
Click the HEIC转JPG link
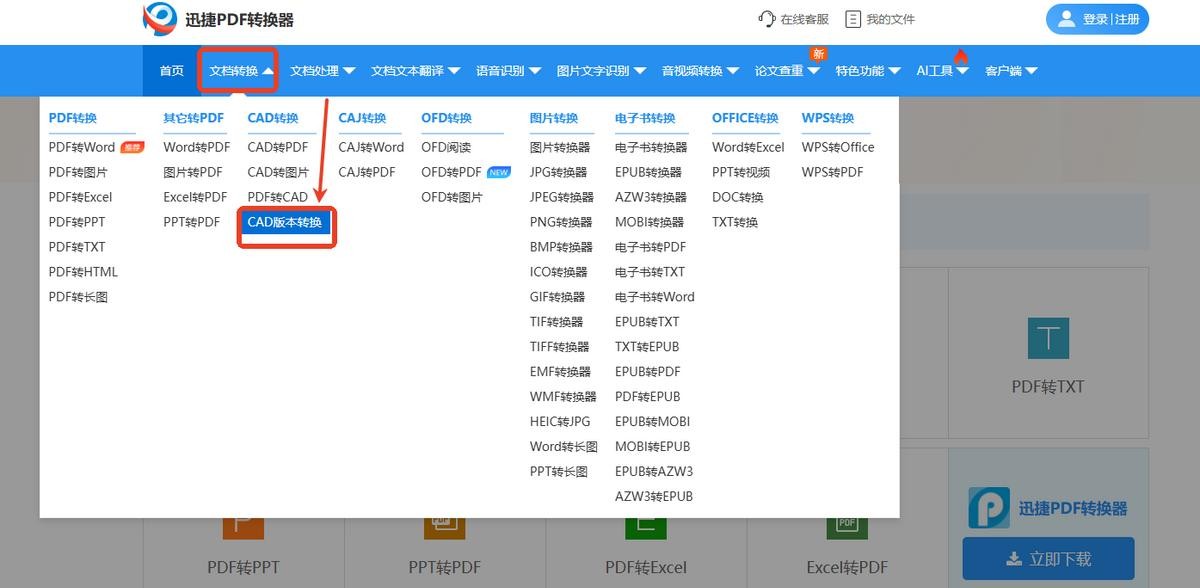coord(560,421)
